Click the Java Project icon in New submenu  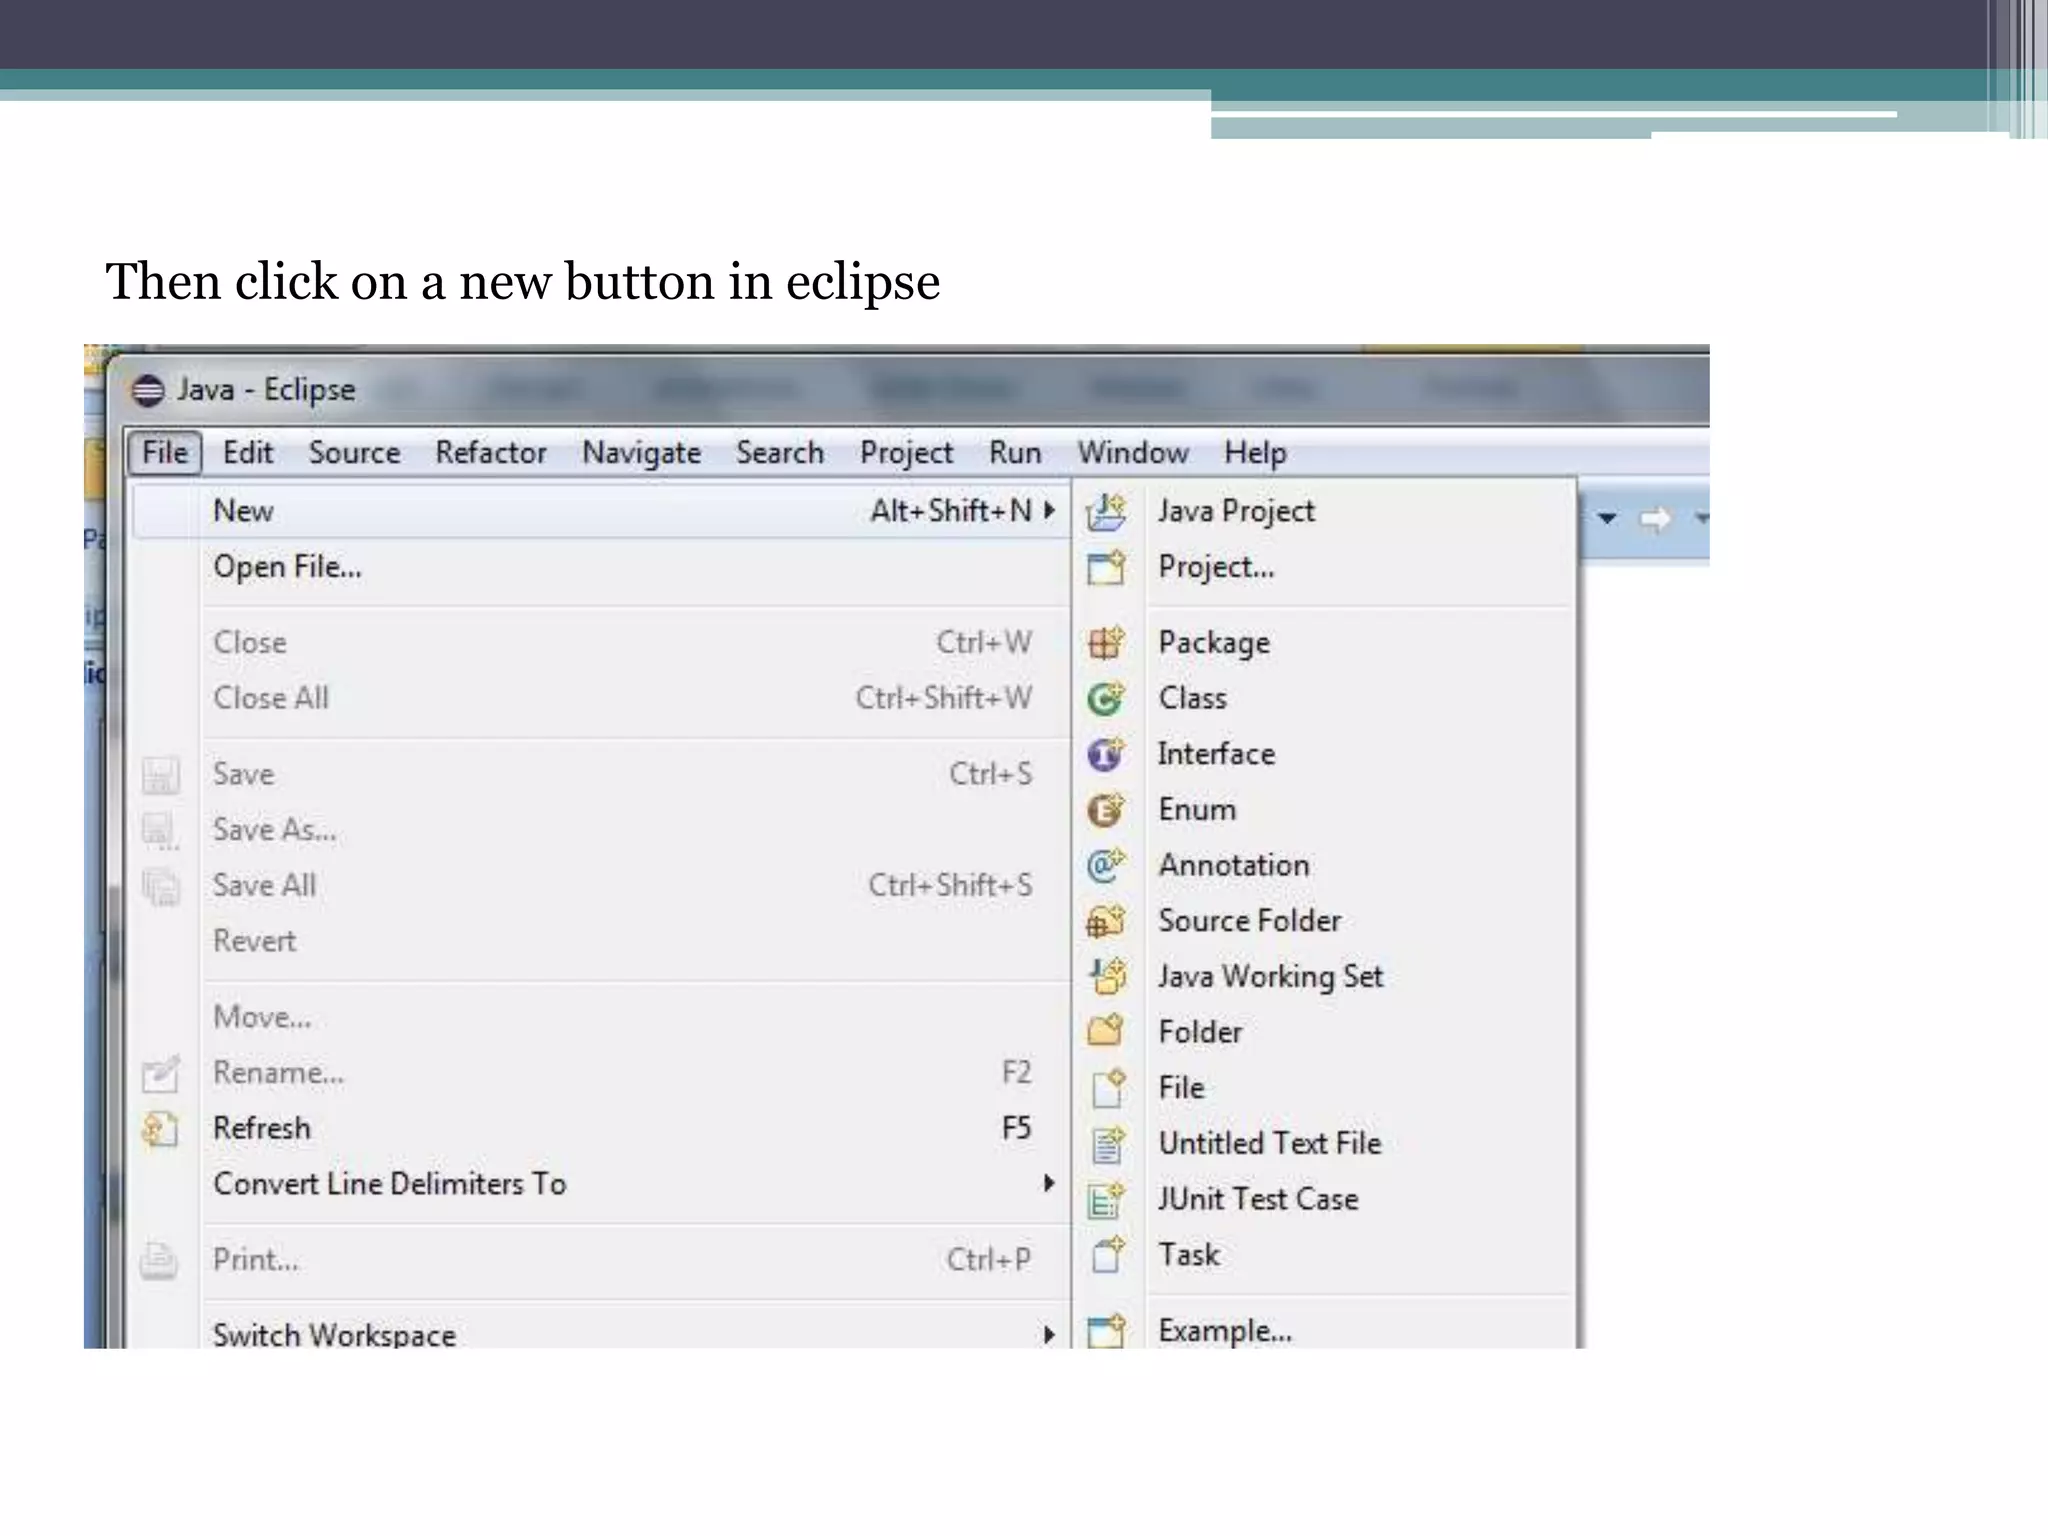pos(1106,512)
